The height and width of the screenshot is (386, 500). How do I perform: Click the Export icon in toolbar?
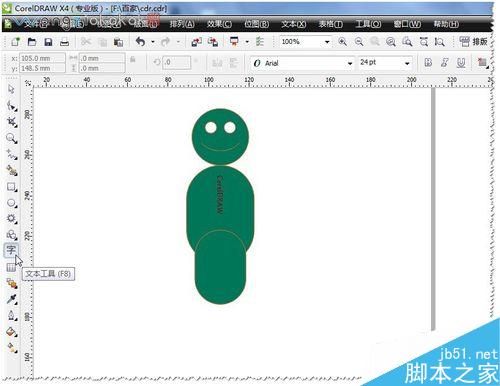213,42
